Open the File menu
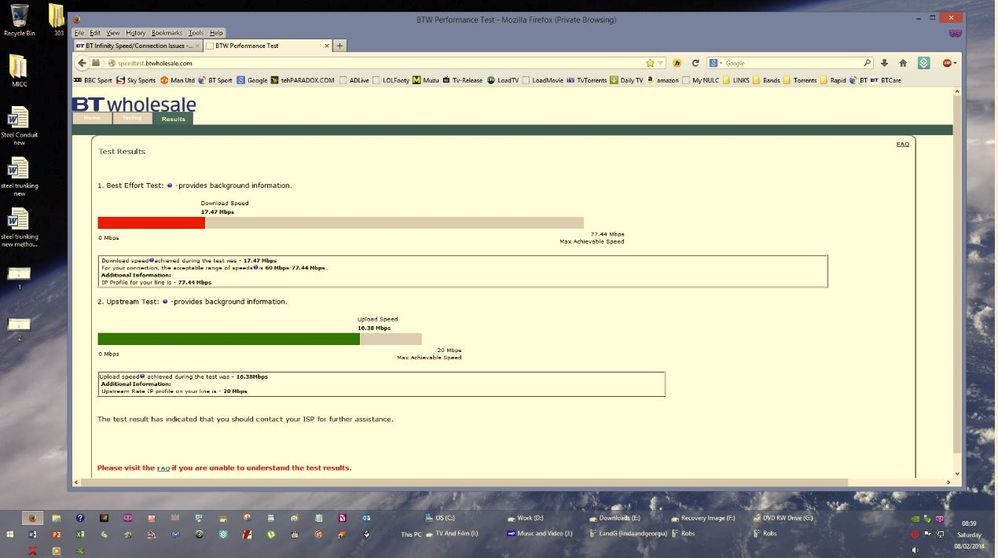Viewport: 998px width, 558px height. (79, 32)
